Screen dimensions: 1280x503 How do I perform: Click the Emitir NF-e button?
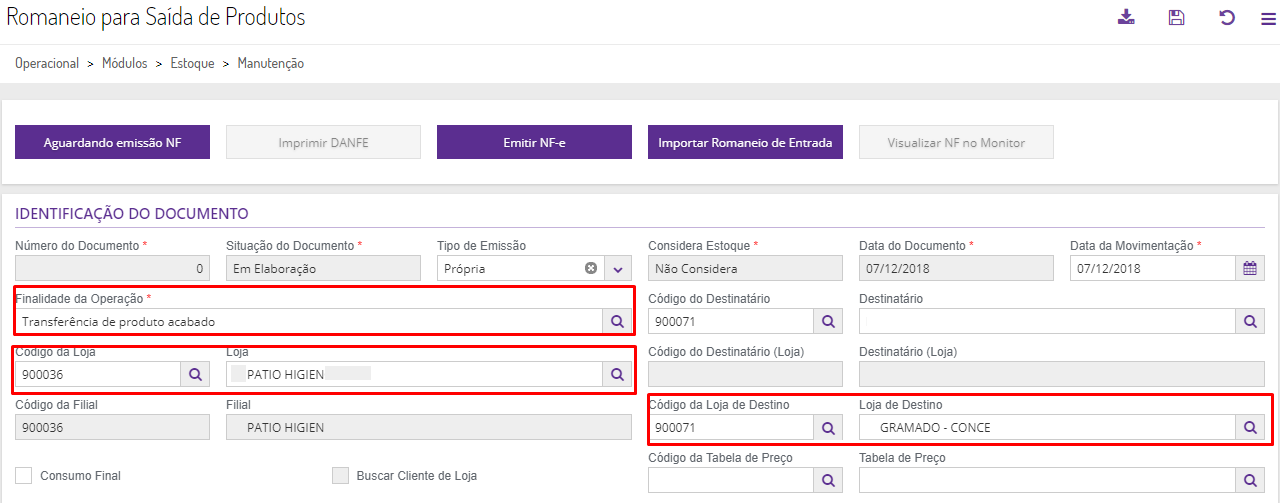[x=534, y=142]
